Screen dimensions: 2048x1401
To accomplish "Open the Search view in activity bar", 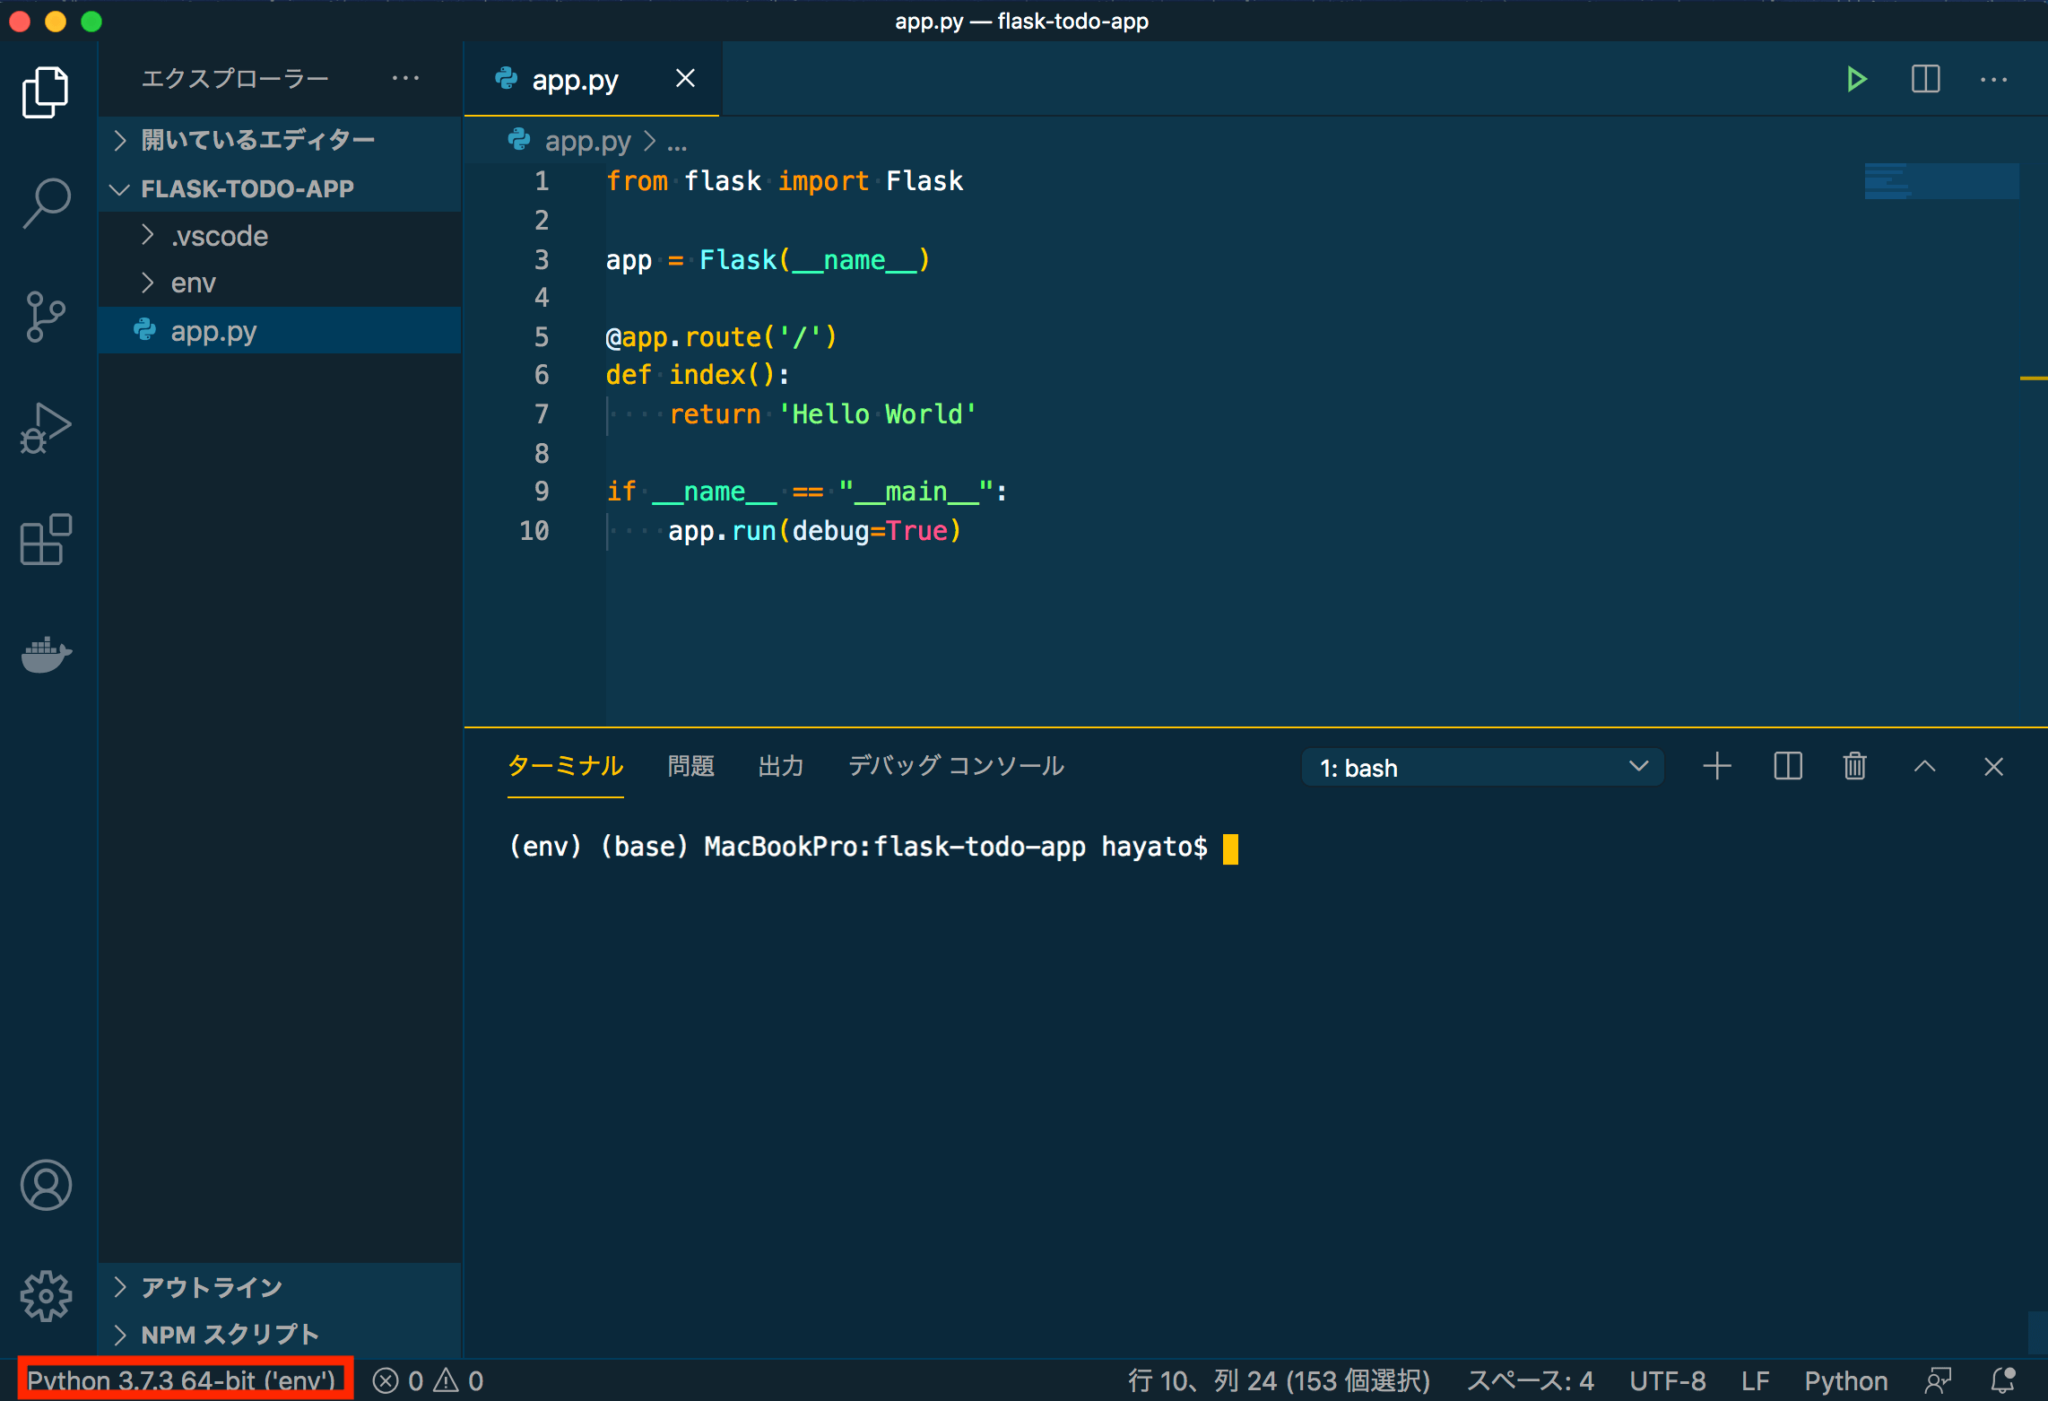I will (46, 203).
